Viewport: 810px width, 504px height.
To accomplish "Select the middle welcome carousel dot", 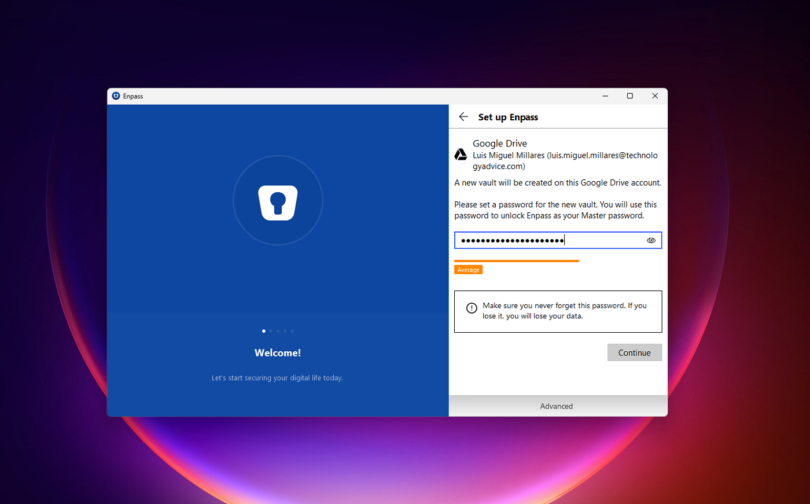I will click(x=278, y=330).
